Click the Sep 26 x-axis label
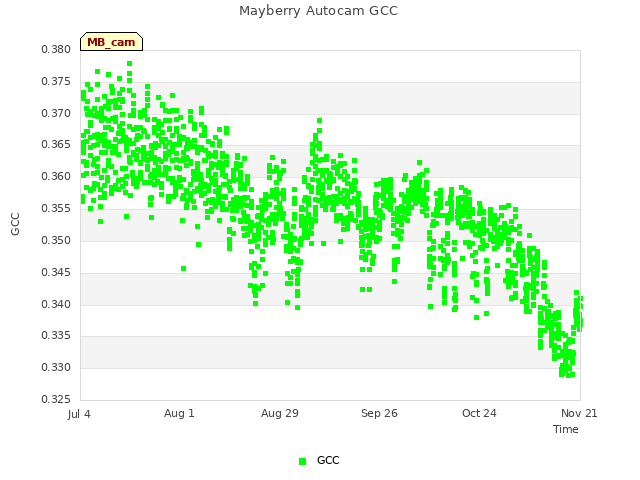The width and height of the screenshot is (640, 480). [x=379, y=413]
